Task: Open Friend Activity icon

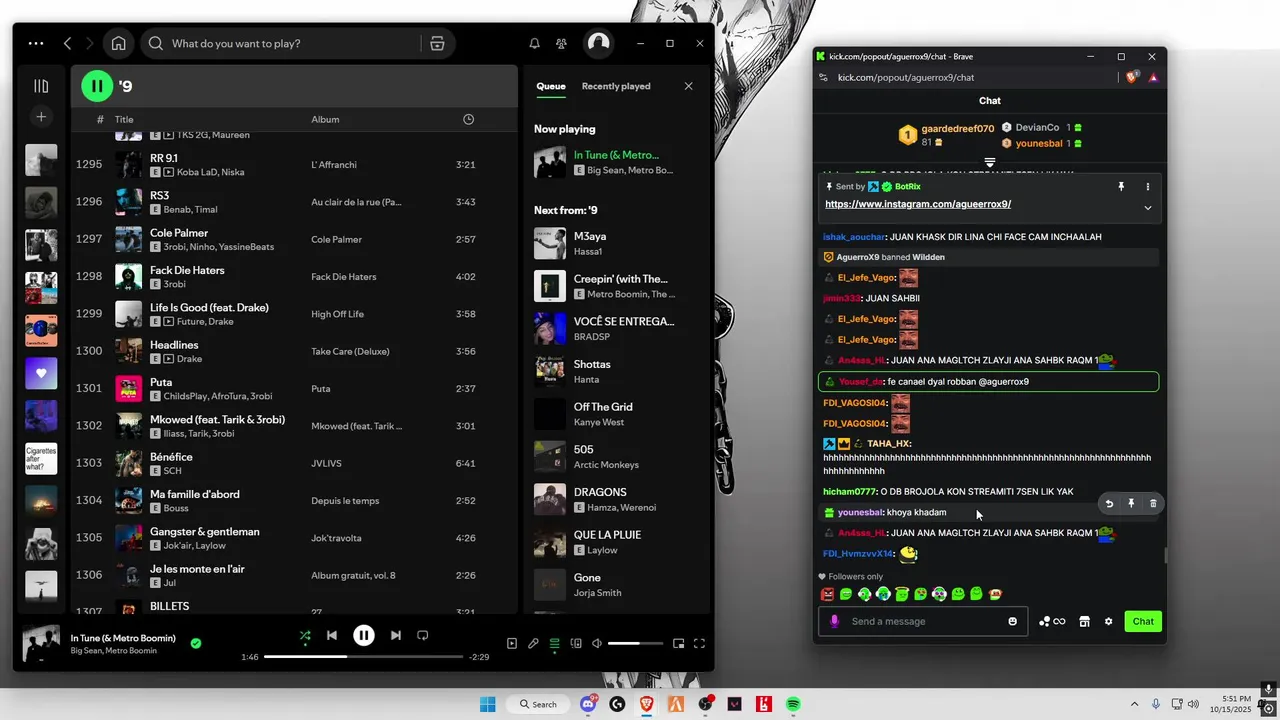Action: tap(561, 43)
